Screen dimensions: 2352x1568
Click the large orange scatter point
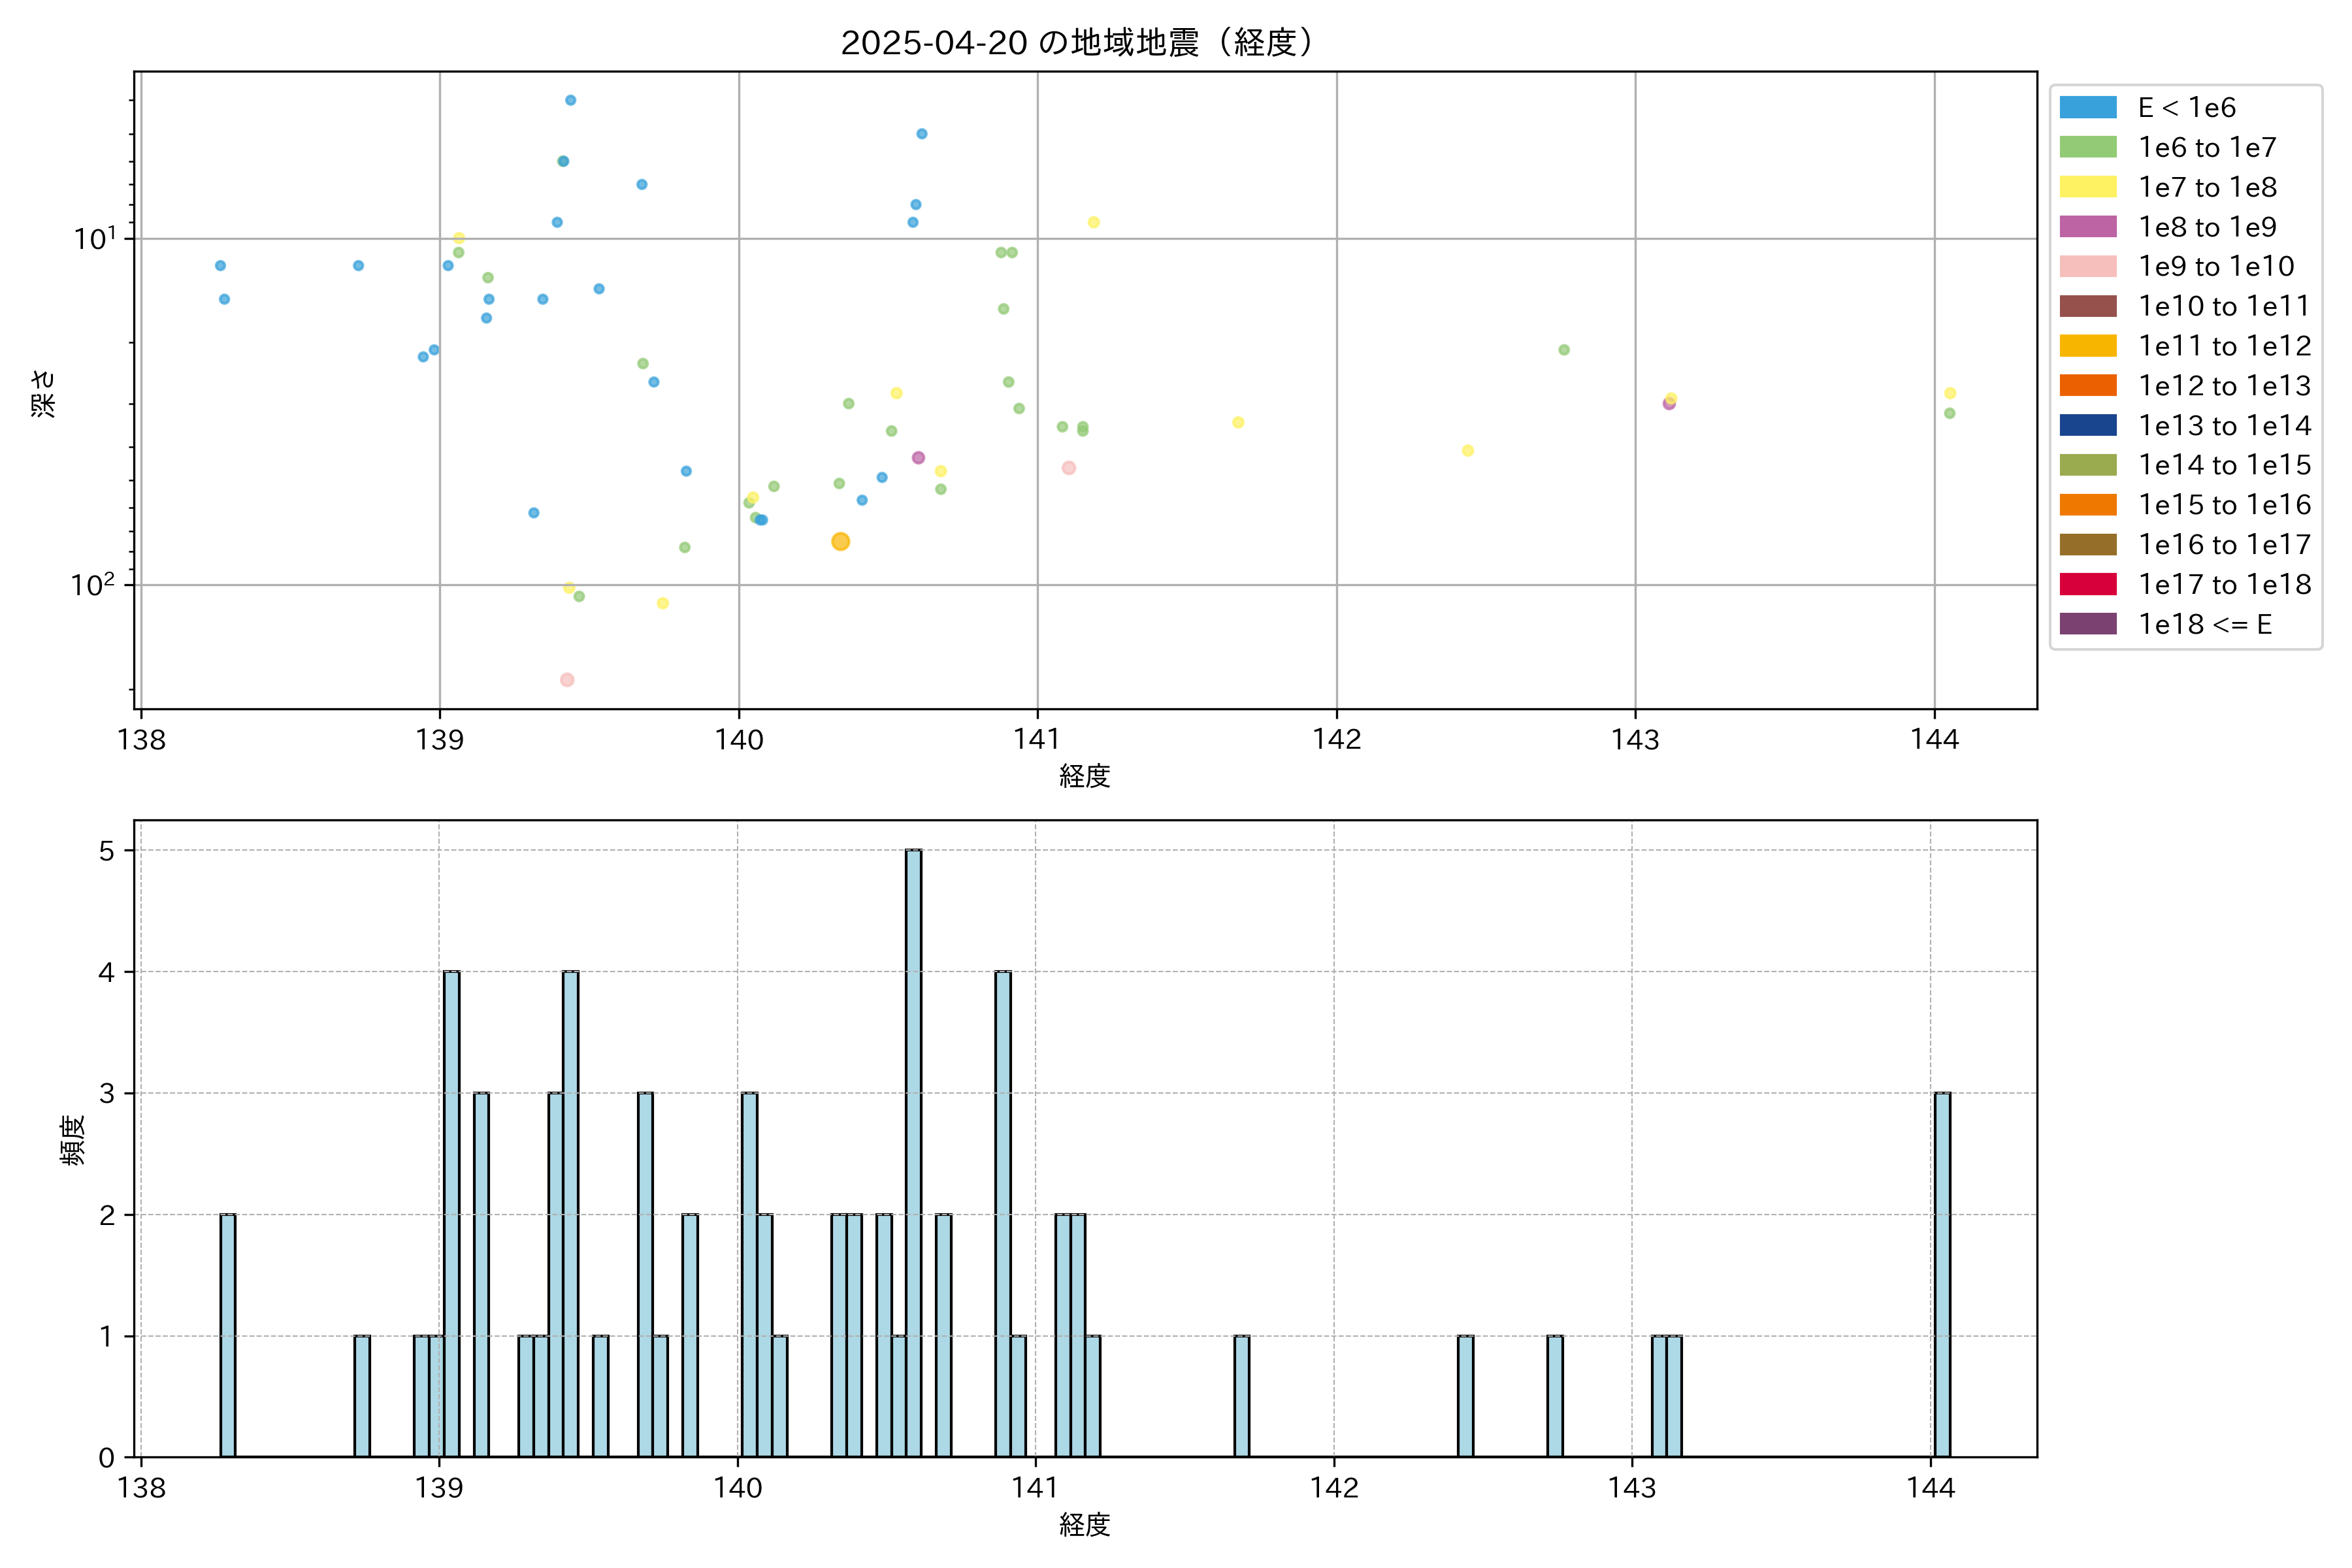tap(840, 541)
